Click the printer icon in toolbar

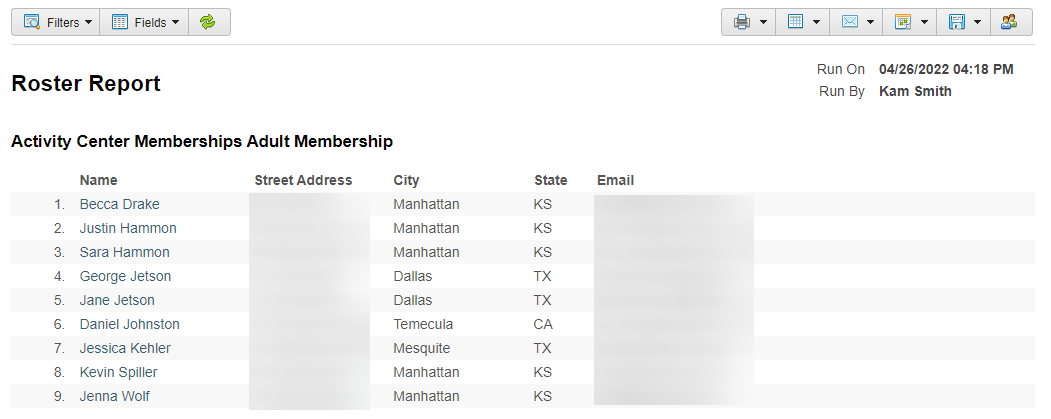tap(741, 22)
